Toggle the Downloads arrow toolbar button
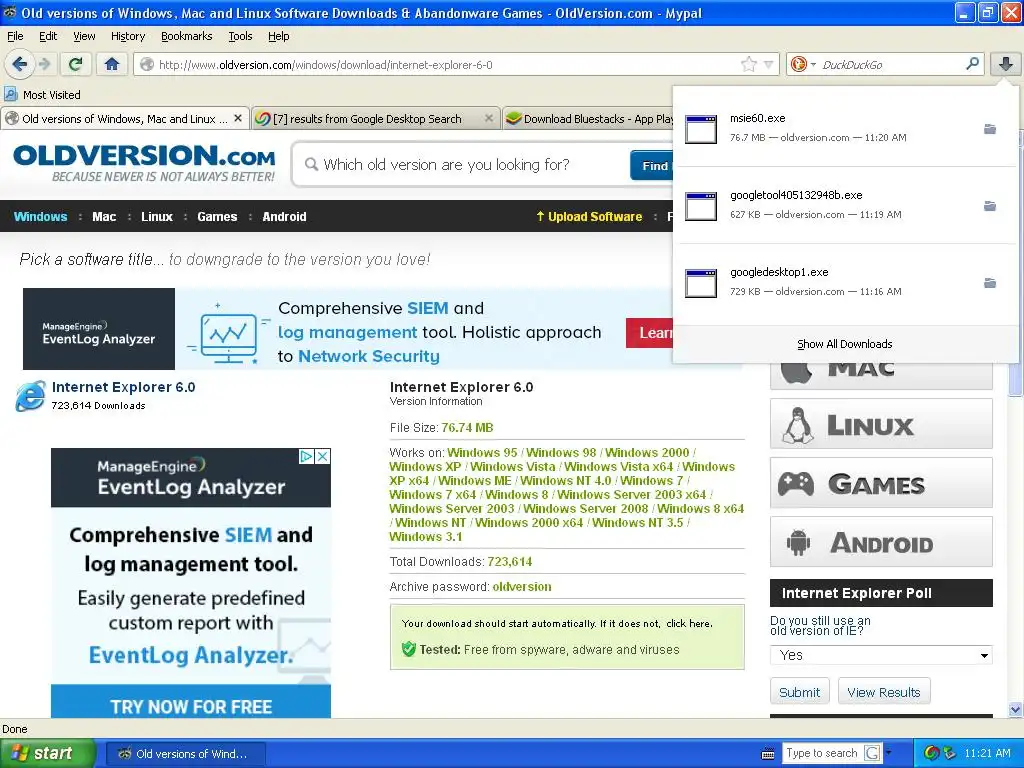 coord(1006,63)
